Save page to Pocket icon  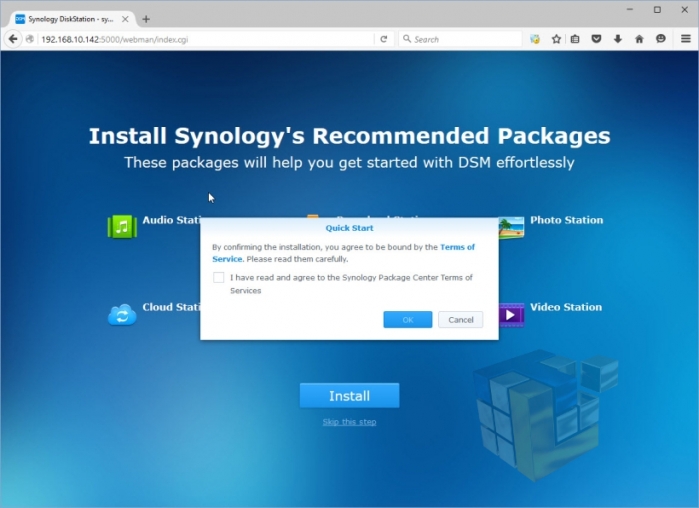point(596,39)
